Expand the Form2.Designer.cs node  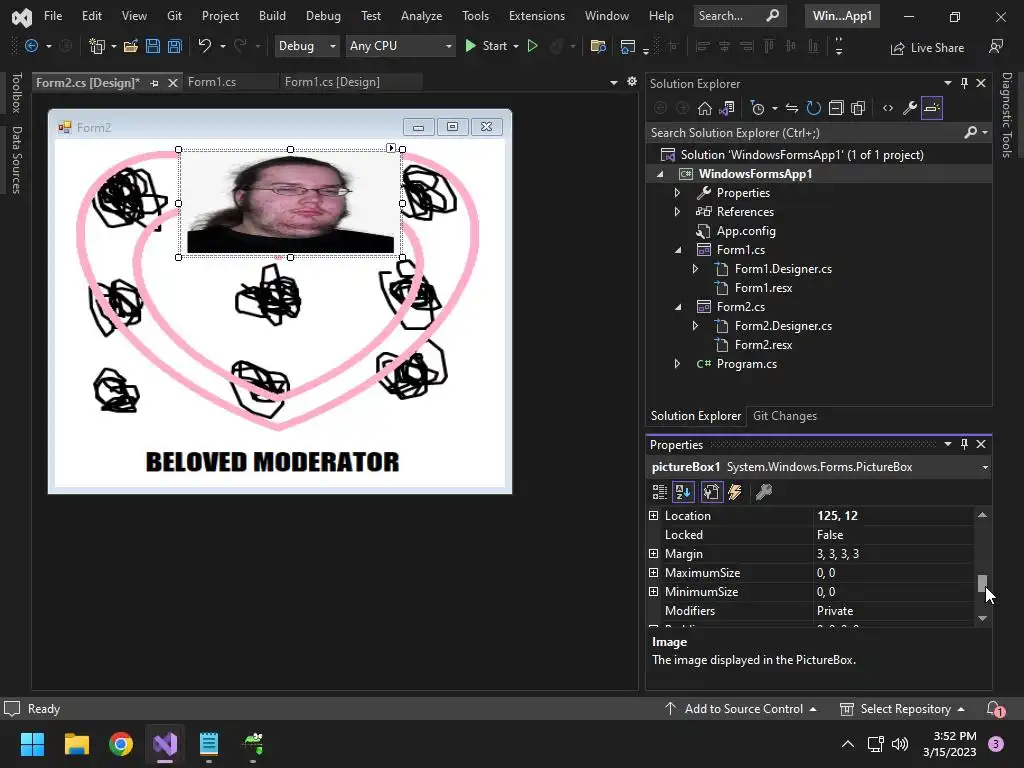(x=696, y=325)
